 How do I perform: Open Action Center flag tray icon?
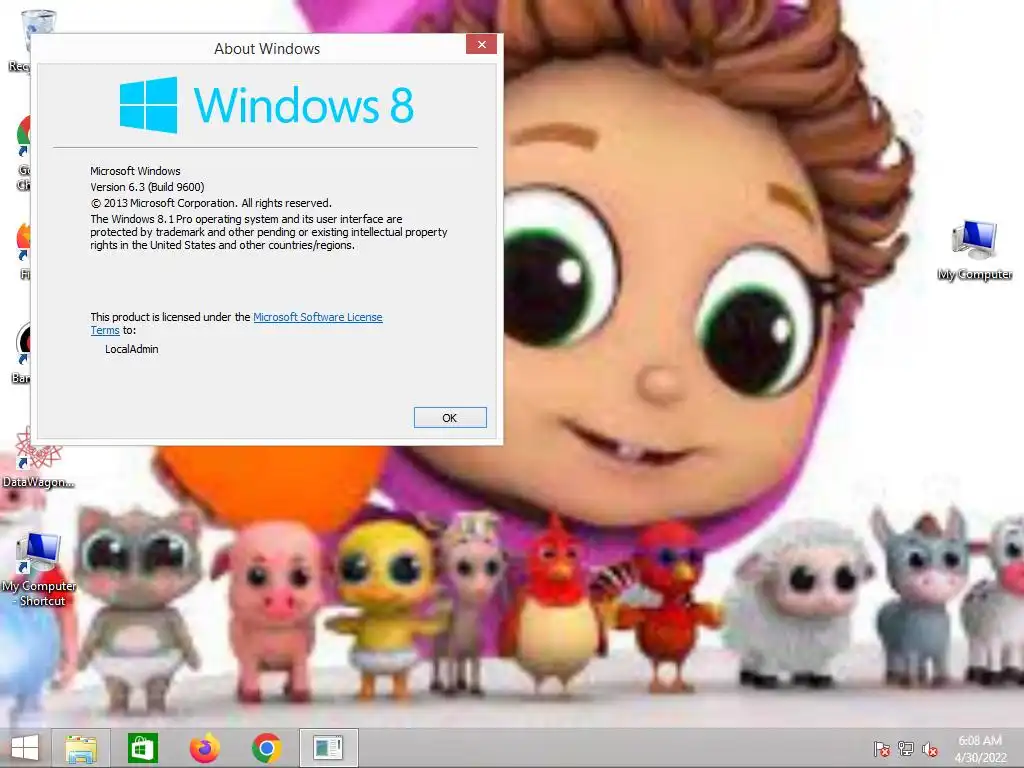coord(881,749)
